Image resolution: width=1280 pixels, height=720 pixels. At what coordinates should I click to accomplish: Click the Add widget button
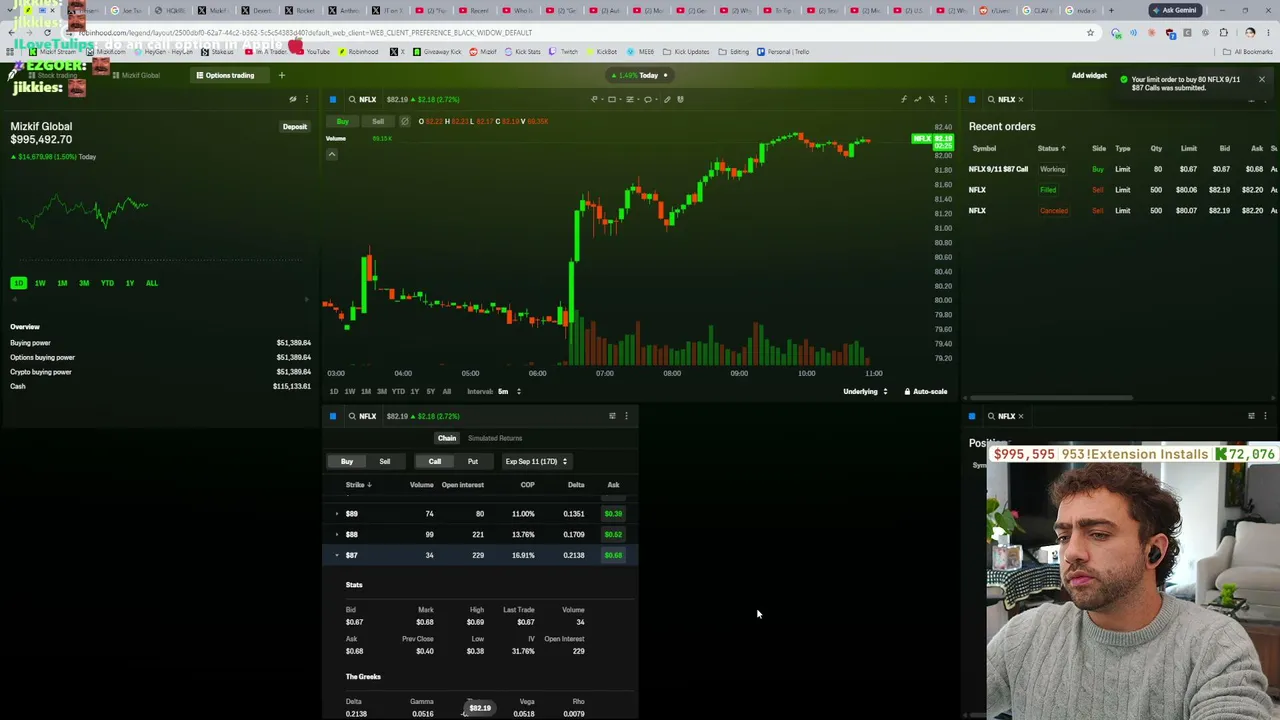click(x=1089, y=75)
